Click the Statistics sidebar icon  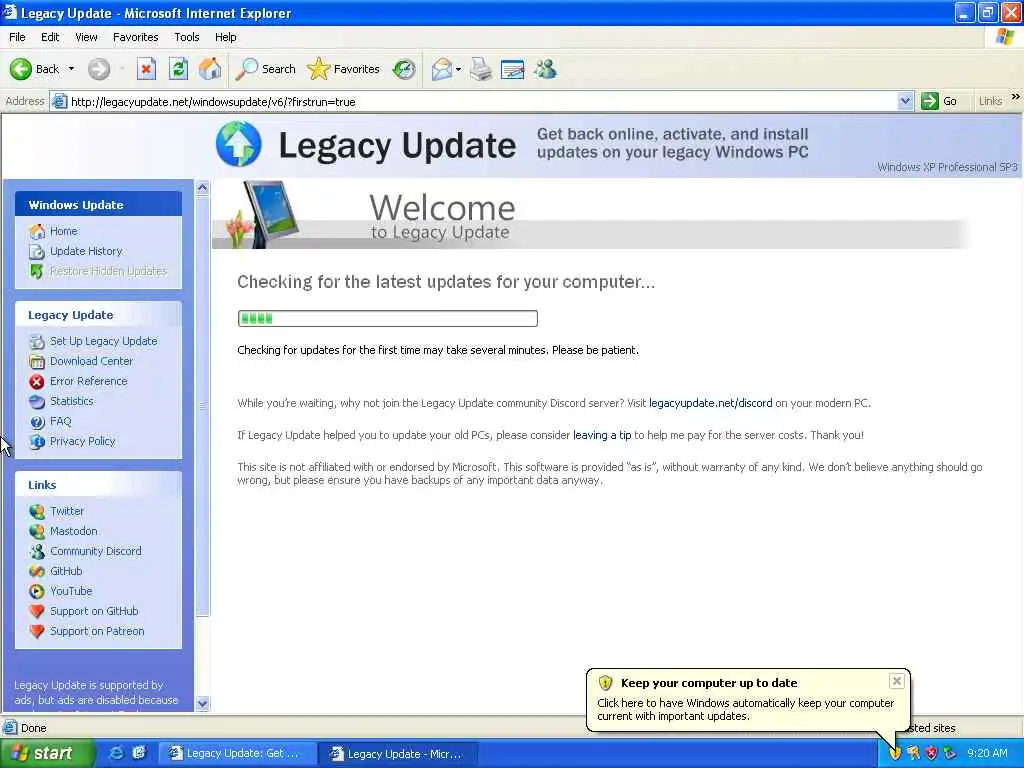37,402
